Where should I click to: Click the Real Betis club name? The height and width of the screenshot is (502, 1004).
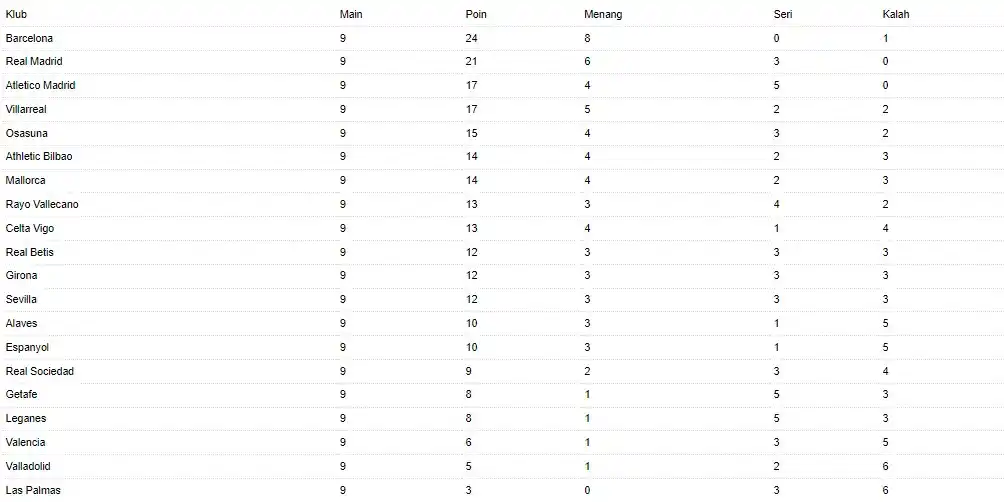coord(30,252)
